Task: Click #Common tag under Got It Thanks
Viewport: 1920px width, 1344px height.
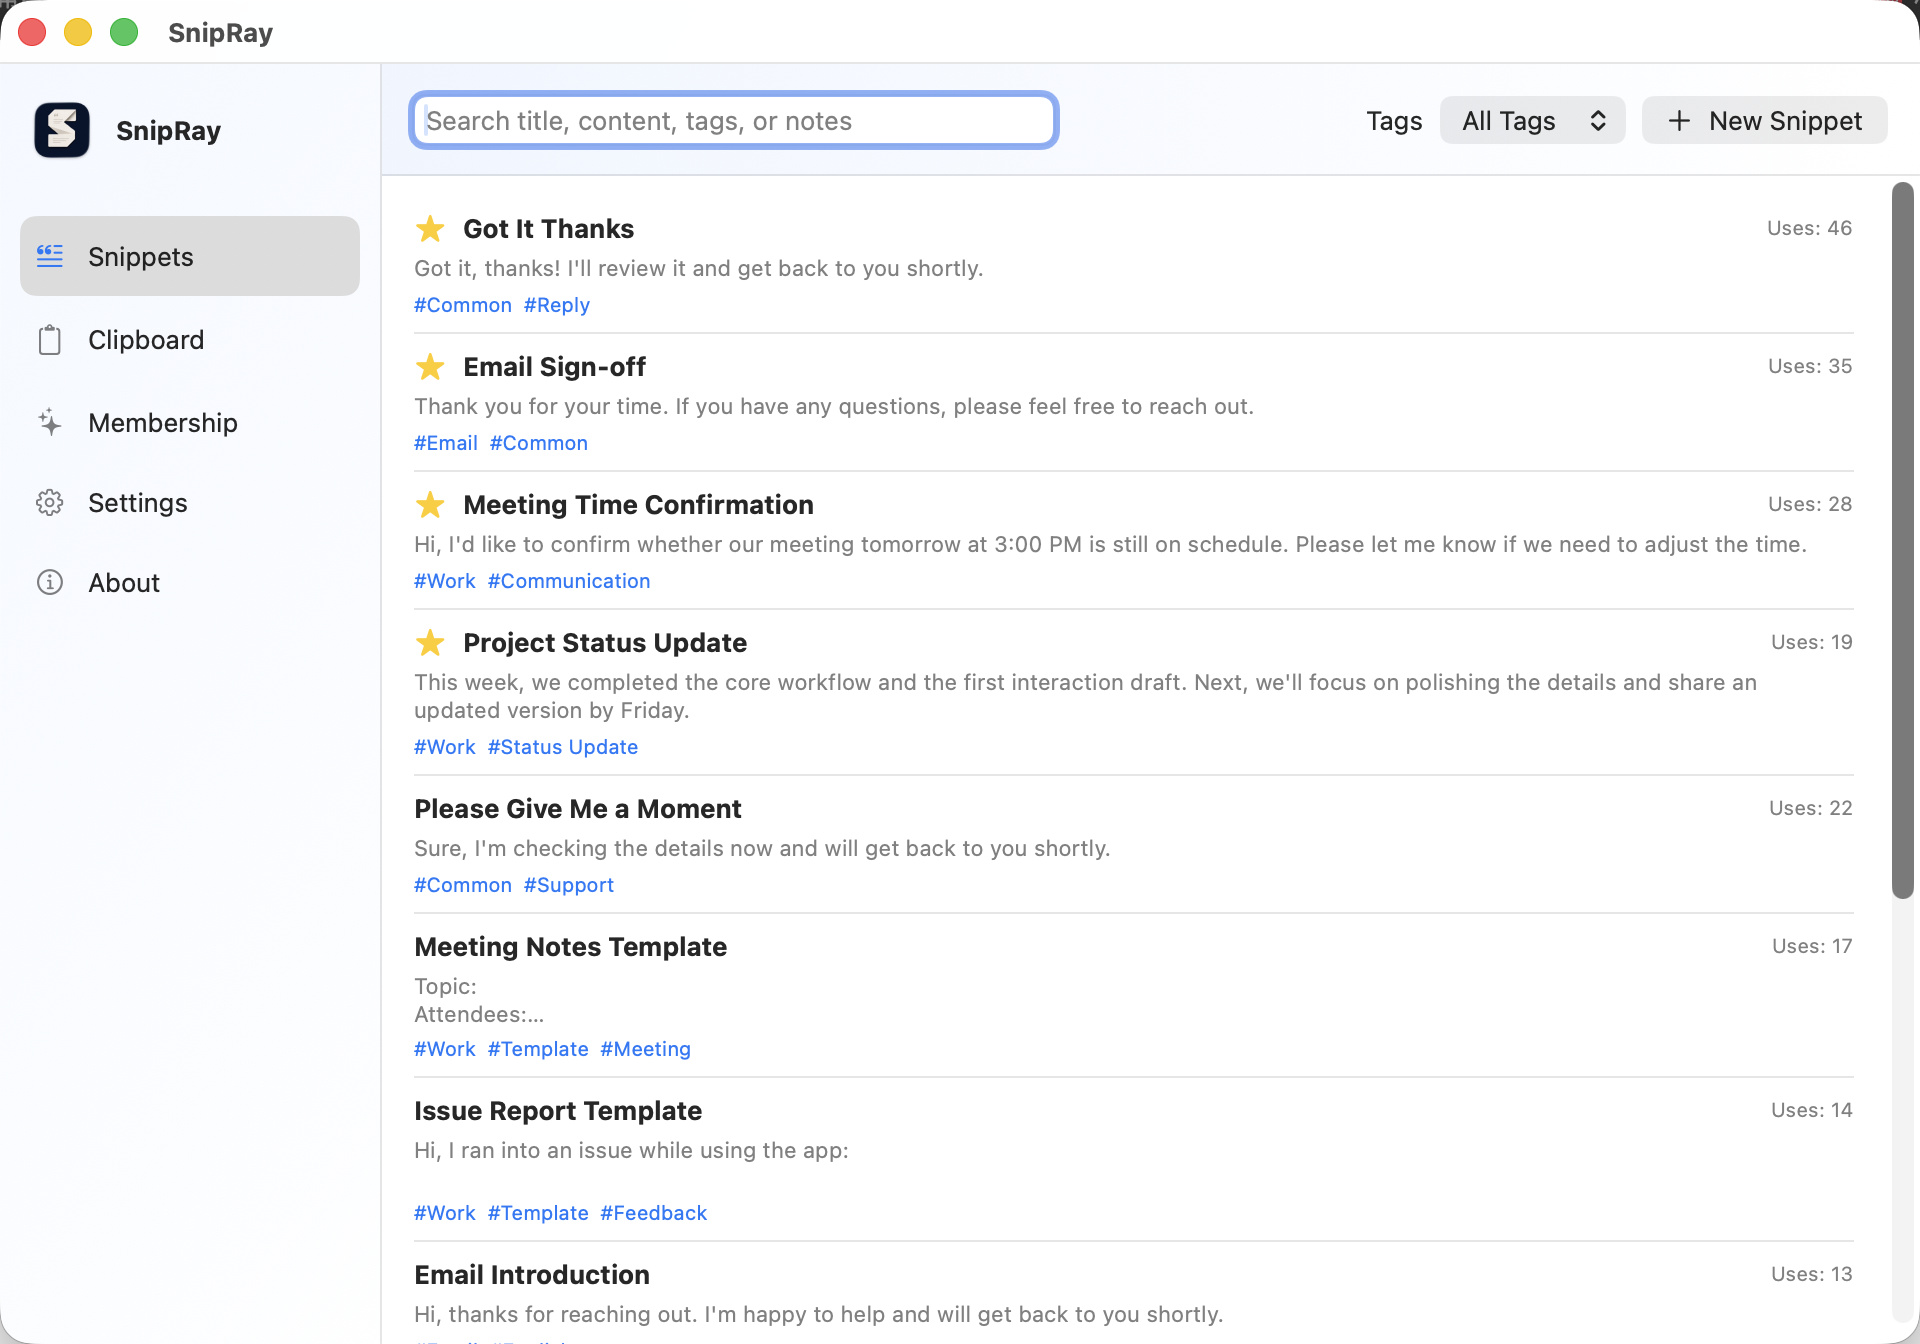Action: 463,305
